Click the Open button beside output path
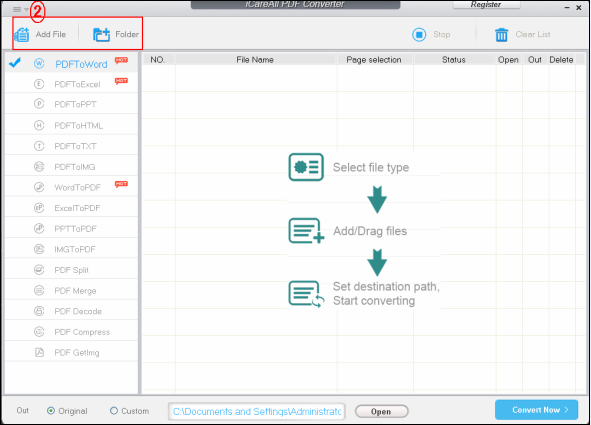Image resolution: width=591 pixels, height=425 pixels. click(x=381, y=411)
